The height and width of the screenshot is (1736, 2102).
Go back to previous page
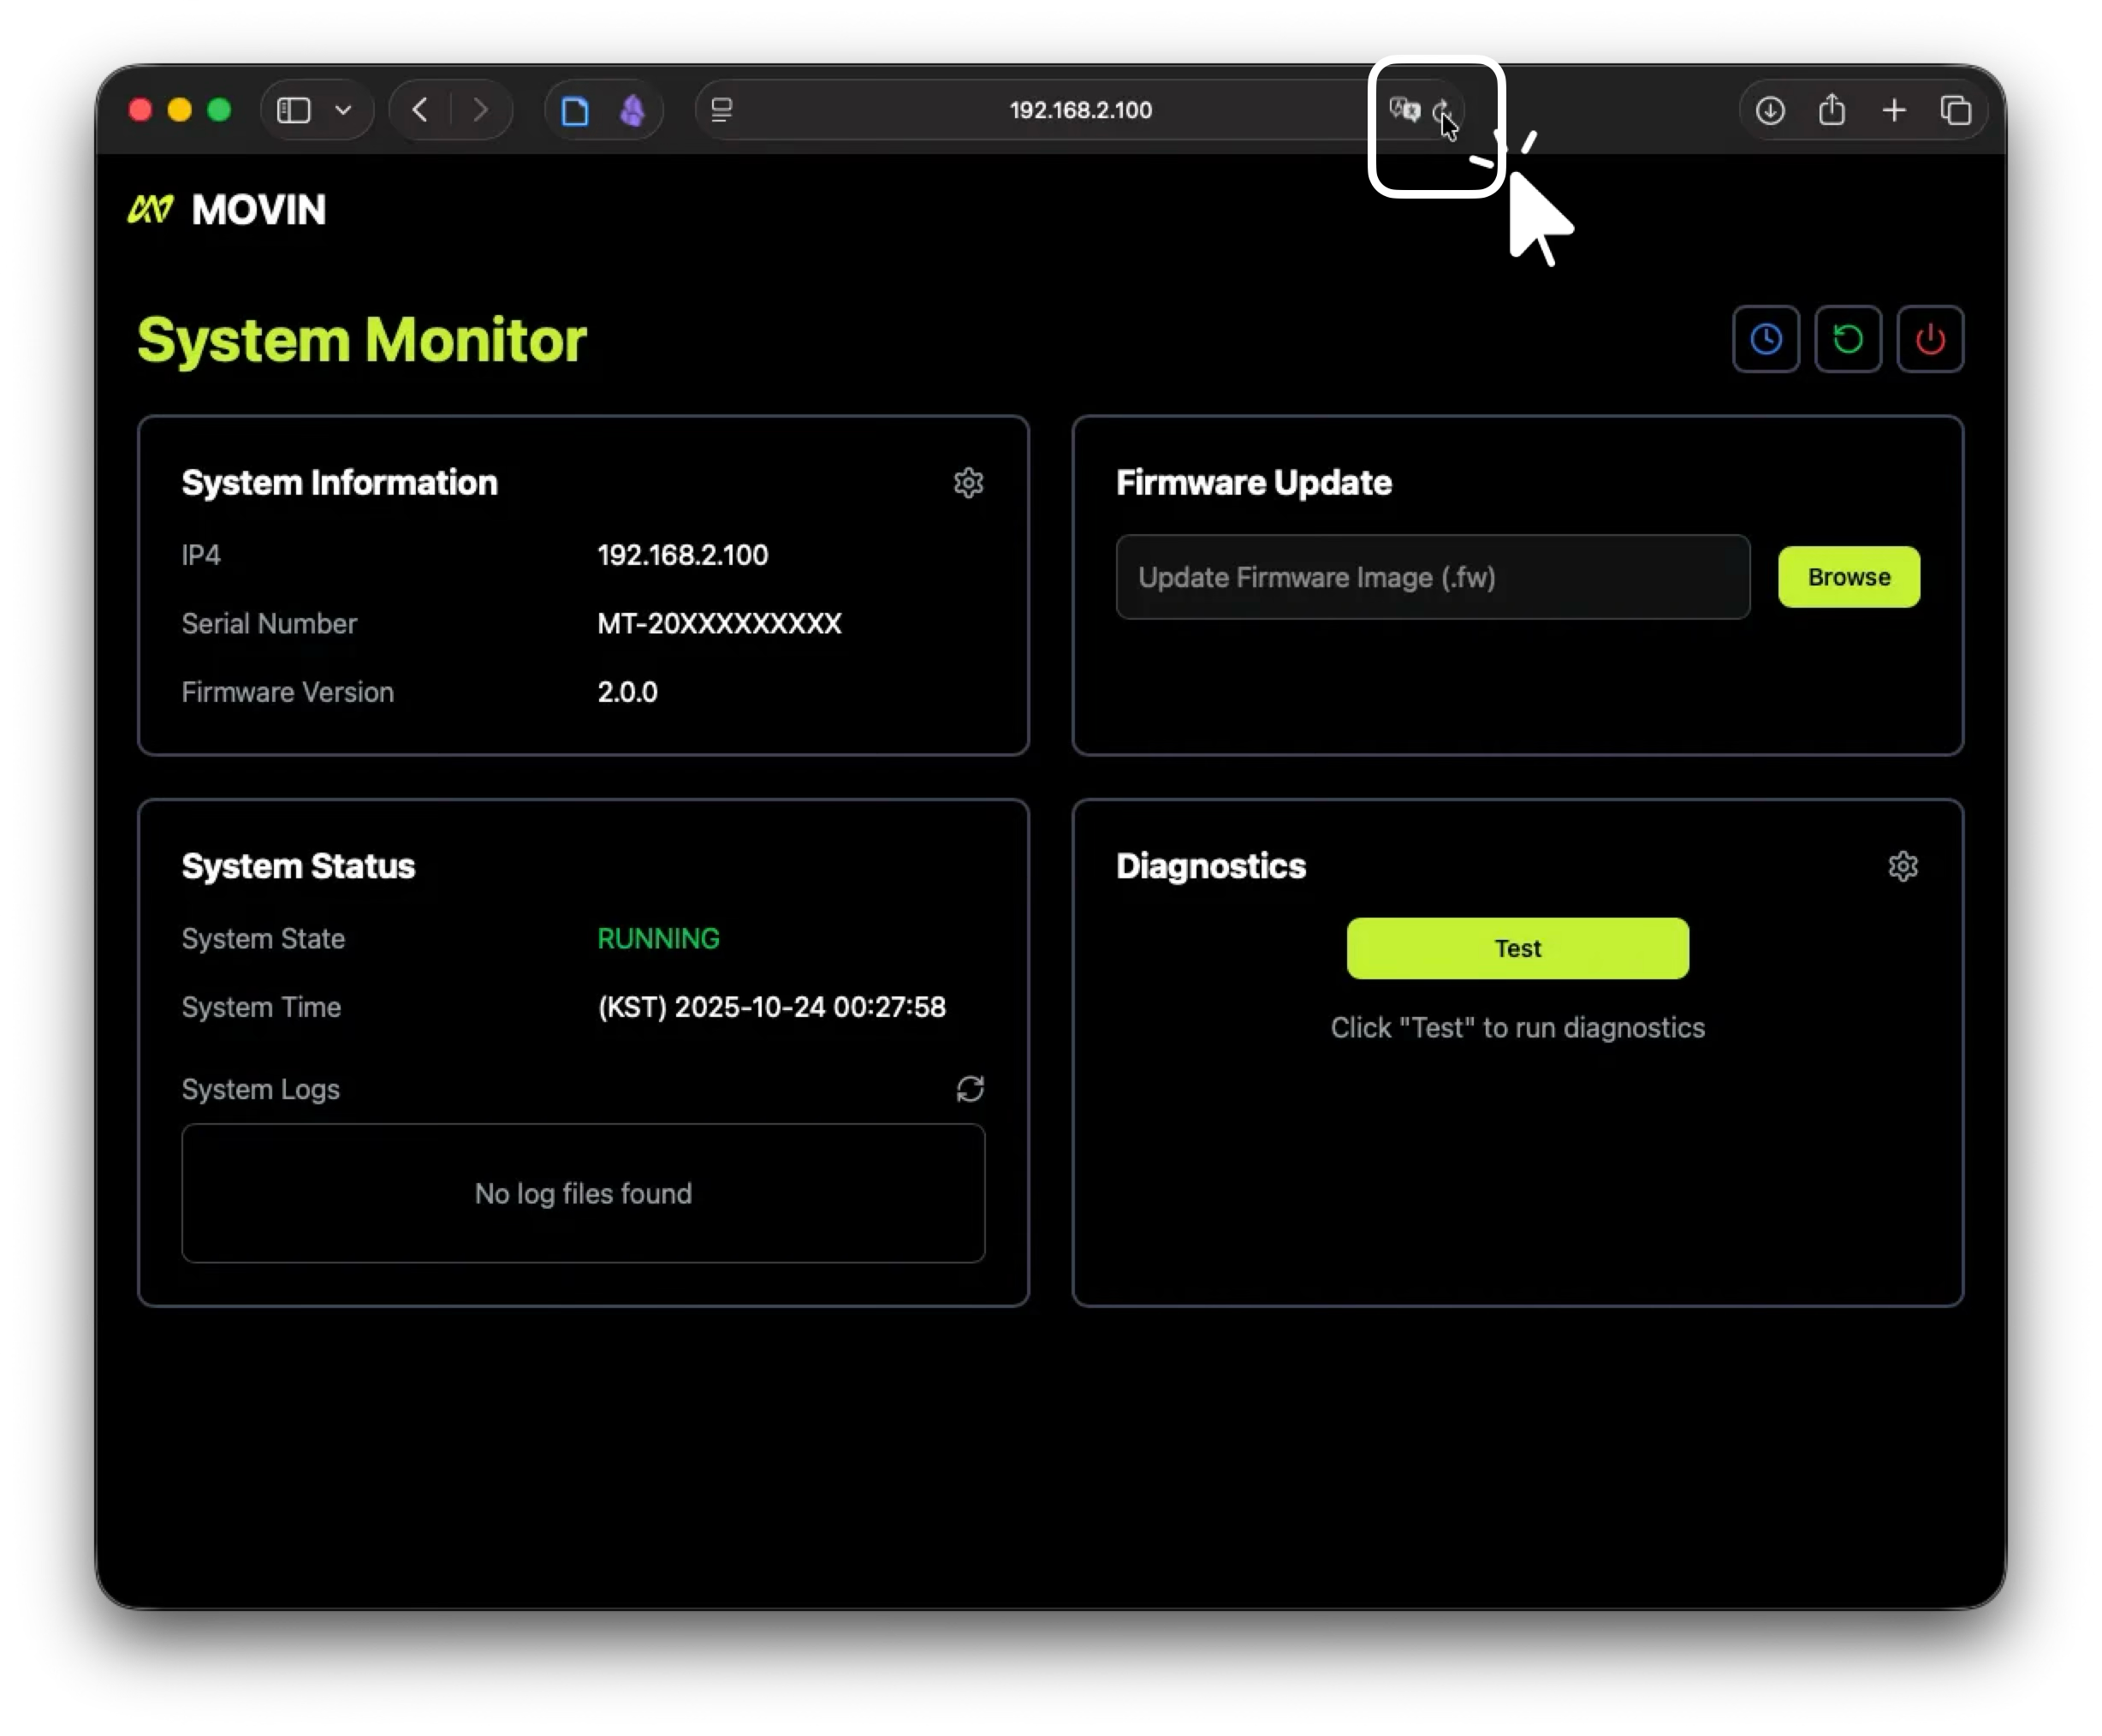click(x=420, y=110)
